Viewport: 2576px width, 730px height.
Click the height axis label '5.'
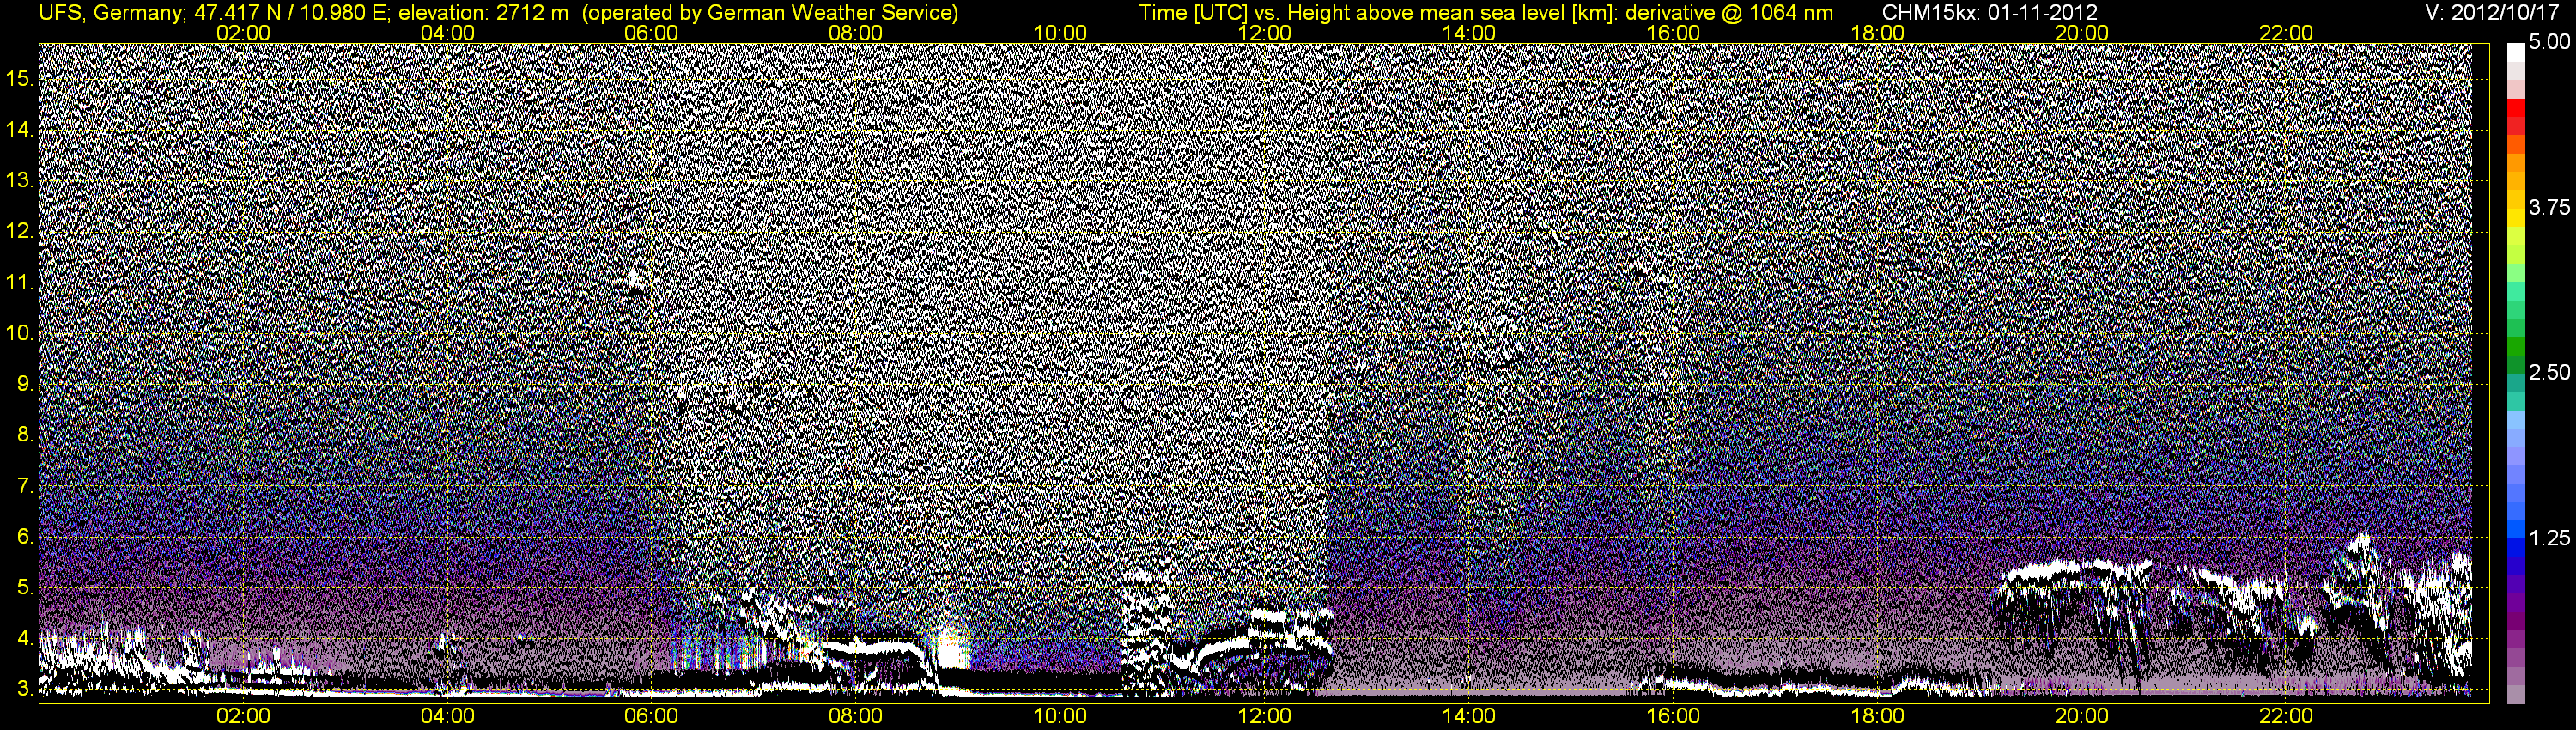(25, 588)
